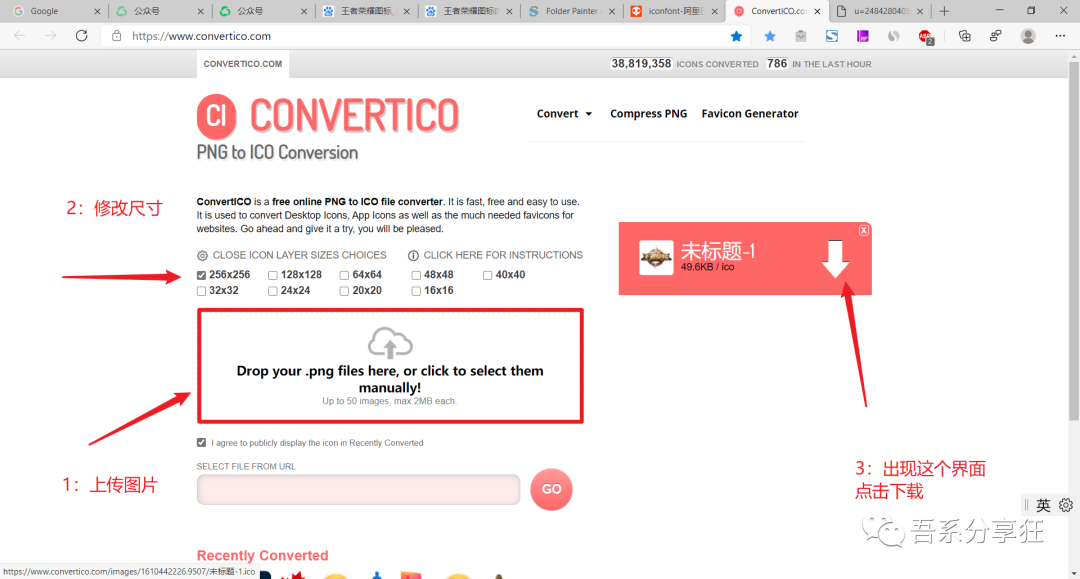Click the cloud upload icon in the drop zone
This screenshot has width=1080, height=579.
coord(390,342)
